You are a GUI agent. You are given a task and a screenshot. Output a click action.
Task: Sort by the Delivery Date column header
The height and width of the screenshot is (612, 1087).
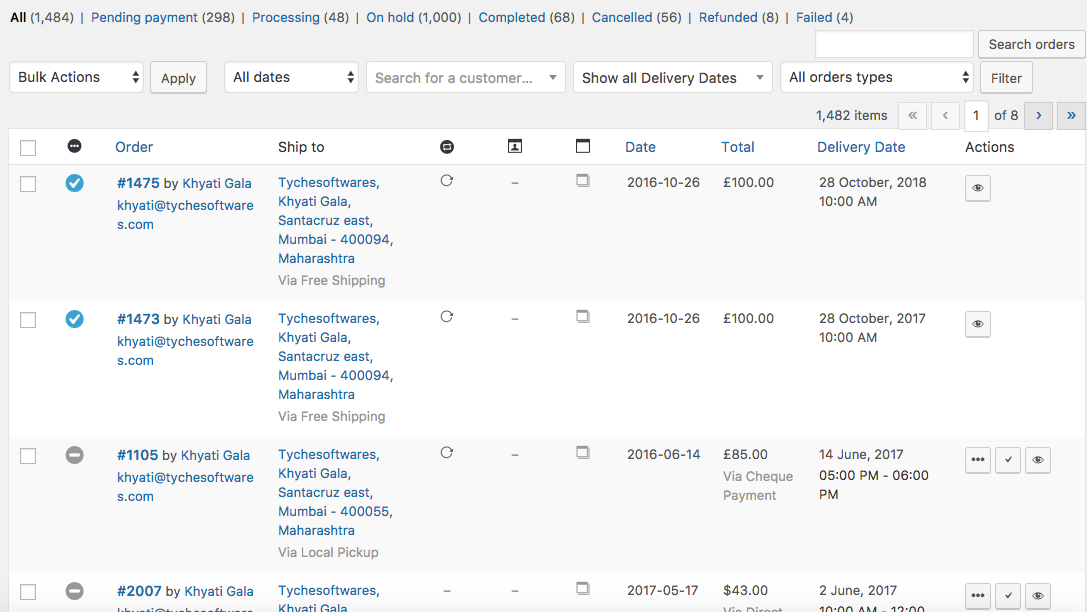point(861,147)
